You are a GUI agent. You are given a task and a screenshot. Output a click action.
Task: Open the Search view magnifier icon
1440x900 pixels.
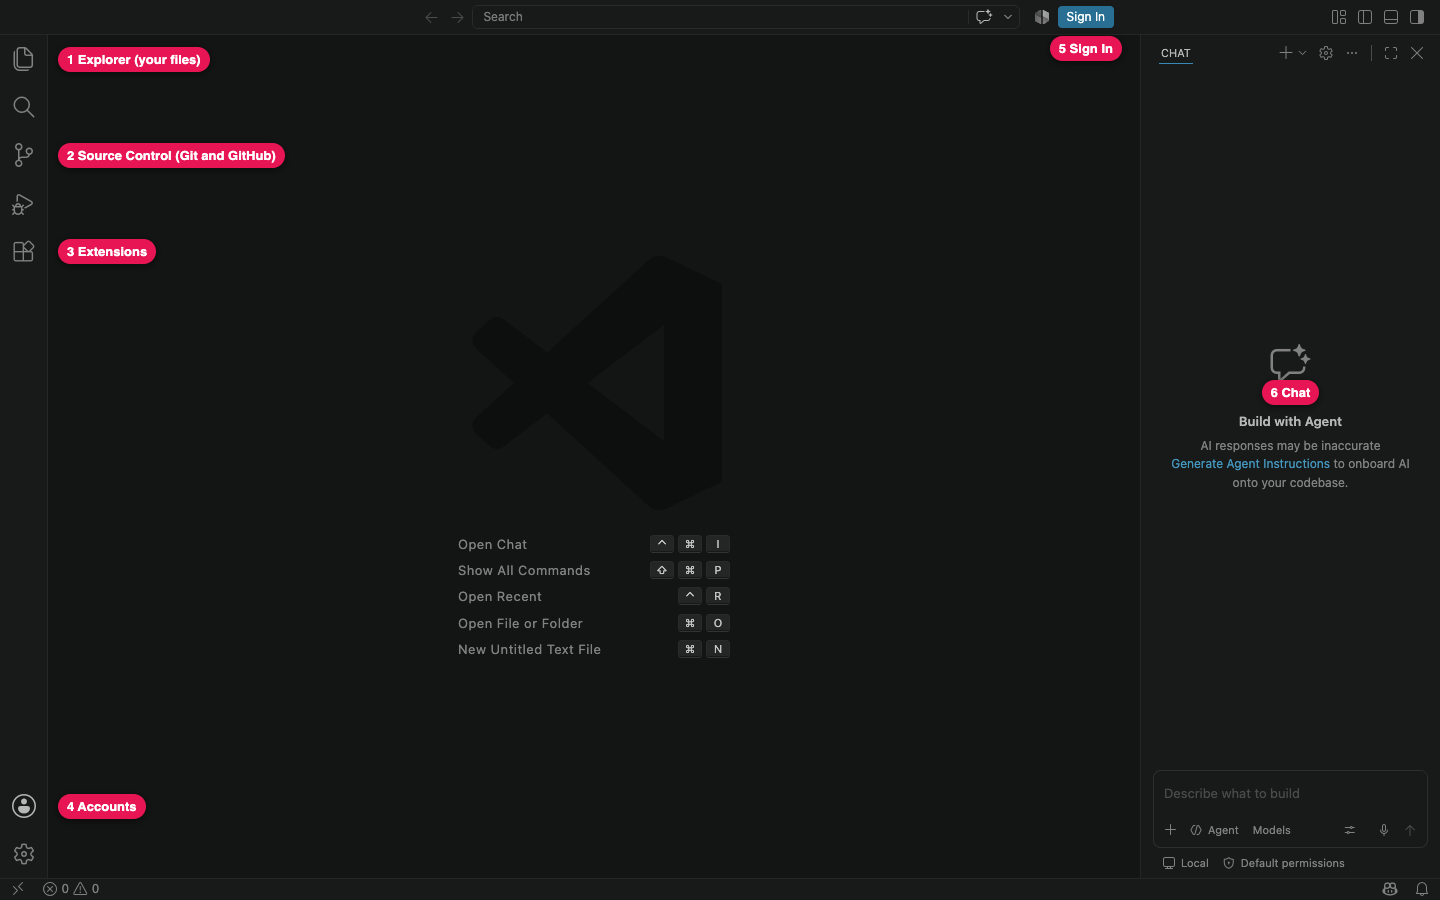(x=23, y=107)
